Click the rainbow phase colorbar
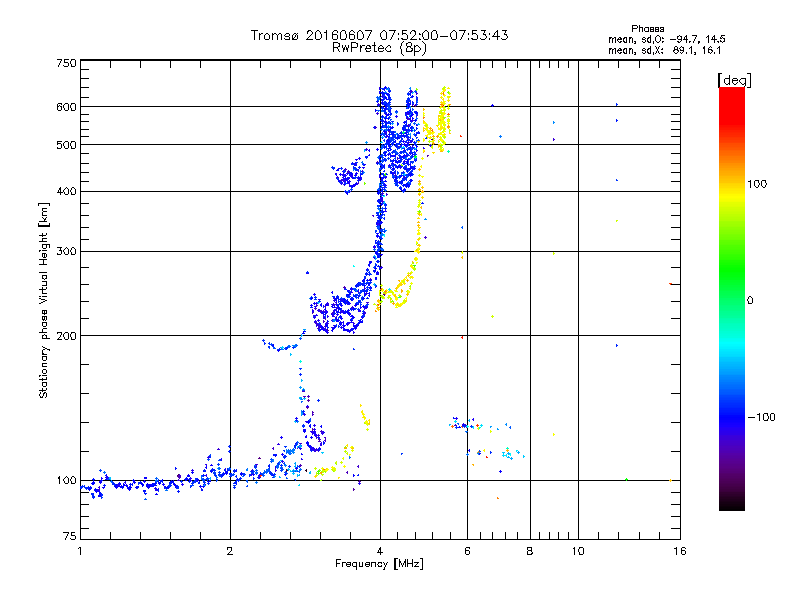 click(x=732, y=299)
